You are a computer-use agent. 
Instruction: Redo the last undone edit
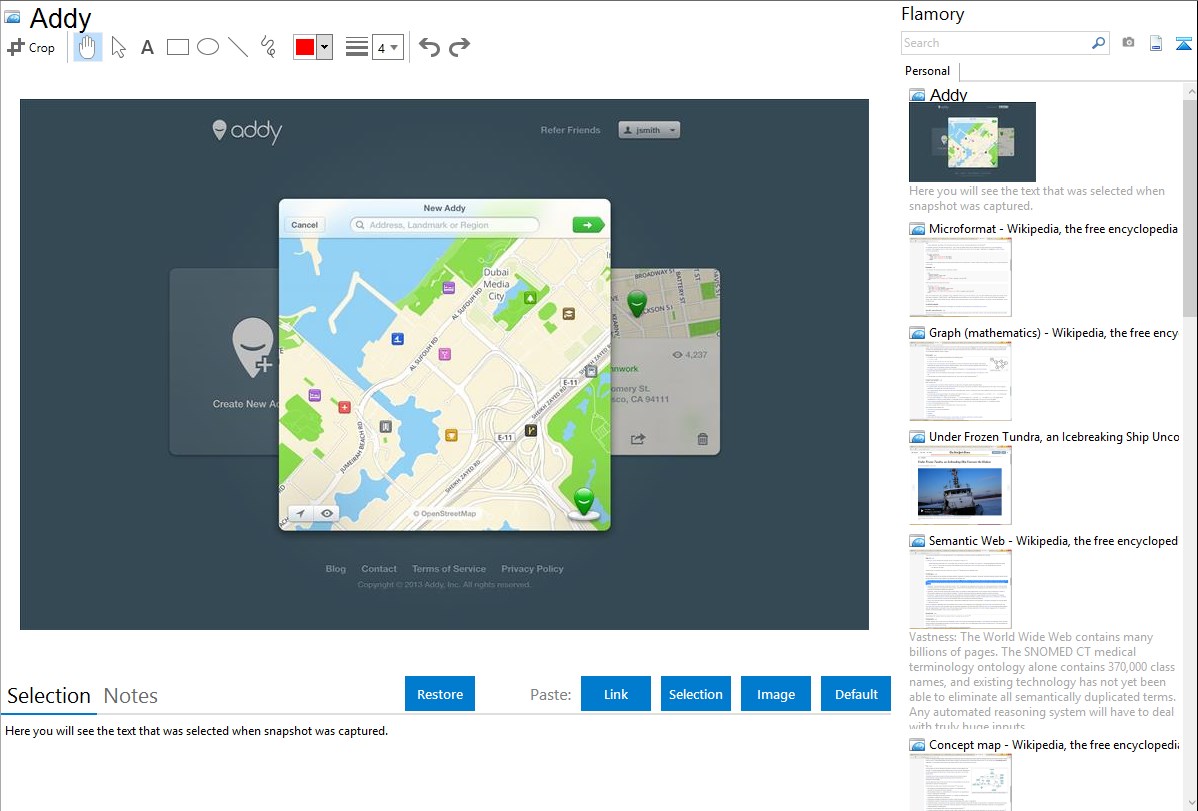coord(459,47)
